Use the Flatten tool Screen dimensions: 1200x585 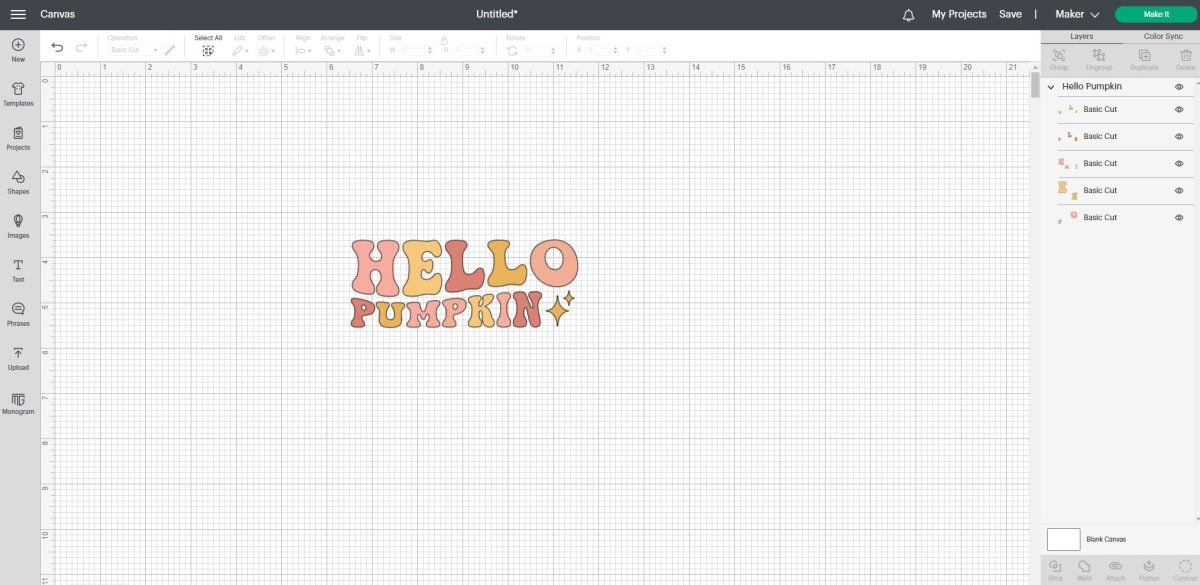(x=1149, y=570)
